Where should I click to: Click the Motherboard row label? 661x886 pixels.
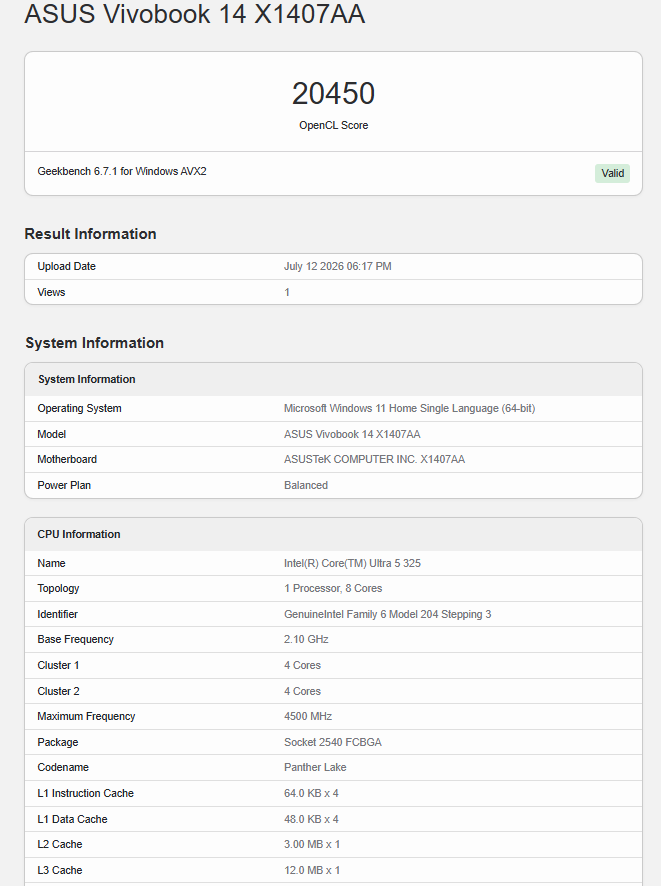click(x=67, y=459)
